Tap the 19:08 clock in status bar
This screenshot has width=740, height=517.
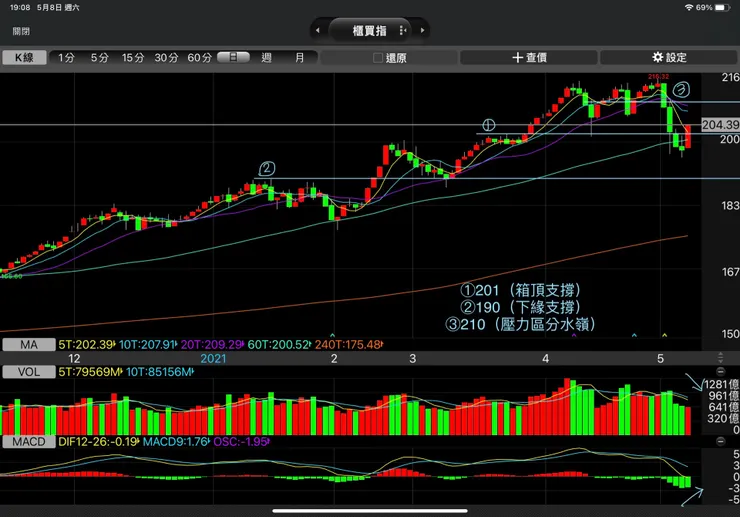tap(20, 8)
